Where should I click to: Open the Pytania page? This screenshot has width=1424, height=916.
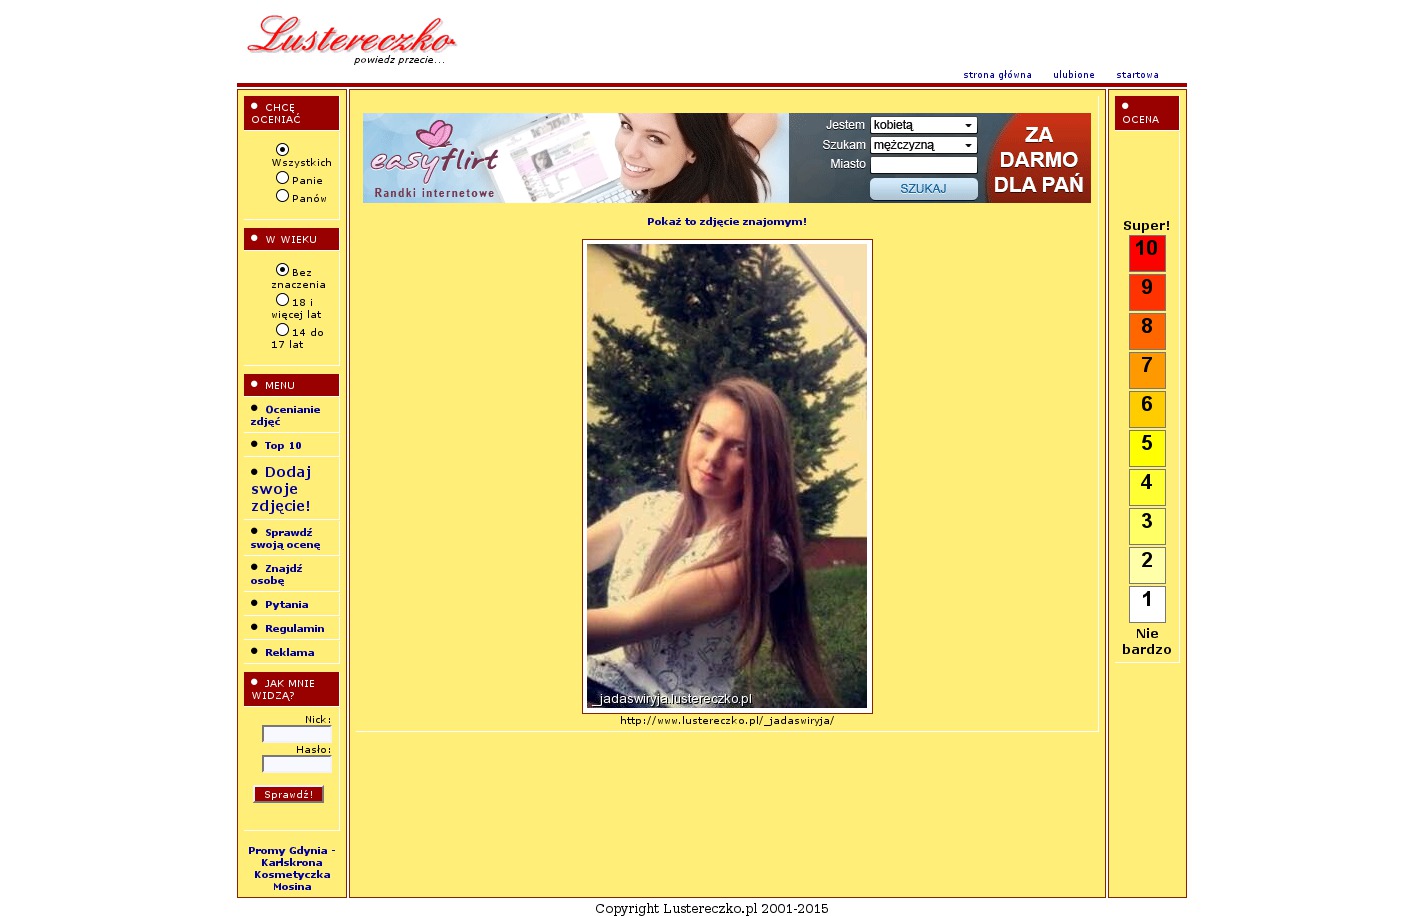click(x=286, y=605)
